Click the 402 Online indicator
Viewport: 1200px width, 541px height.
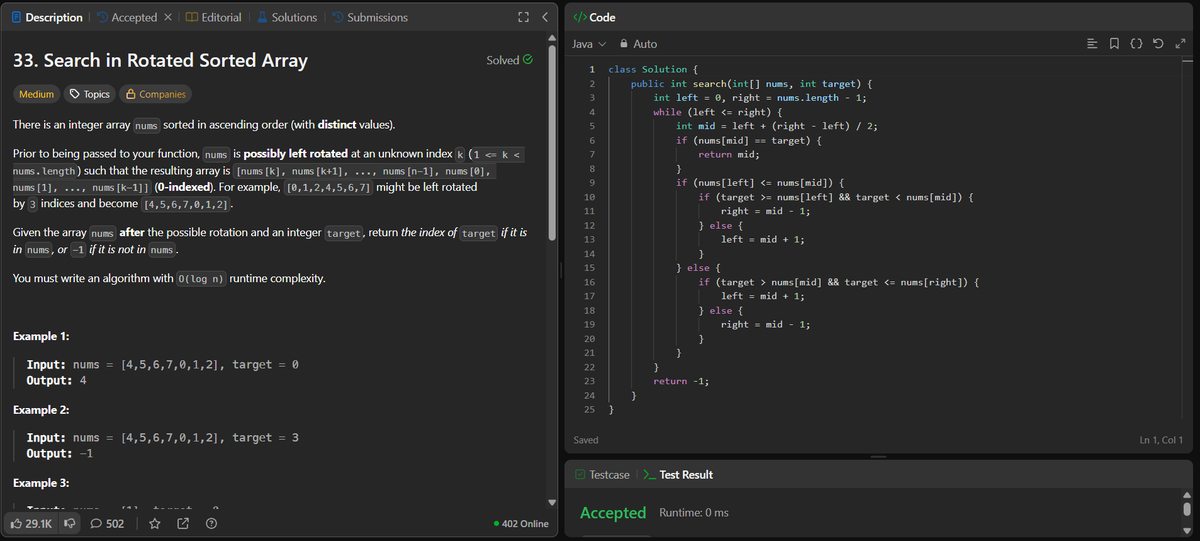click(x=521, y=523)
